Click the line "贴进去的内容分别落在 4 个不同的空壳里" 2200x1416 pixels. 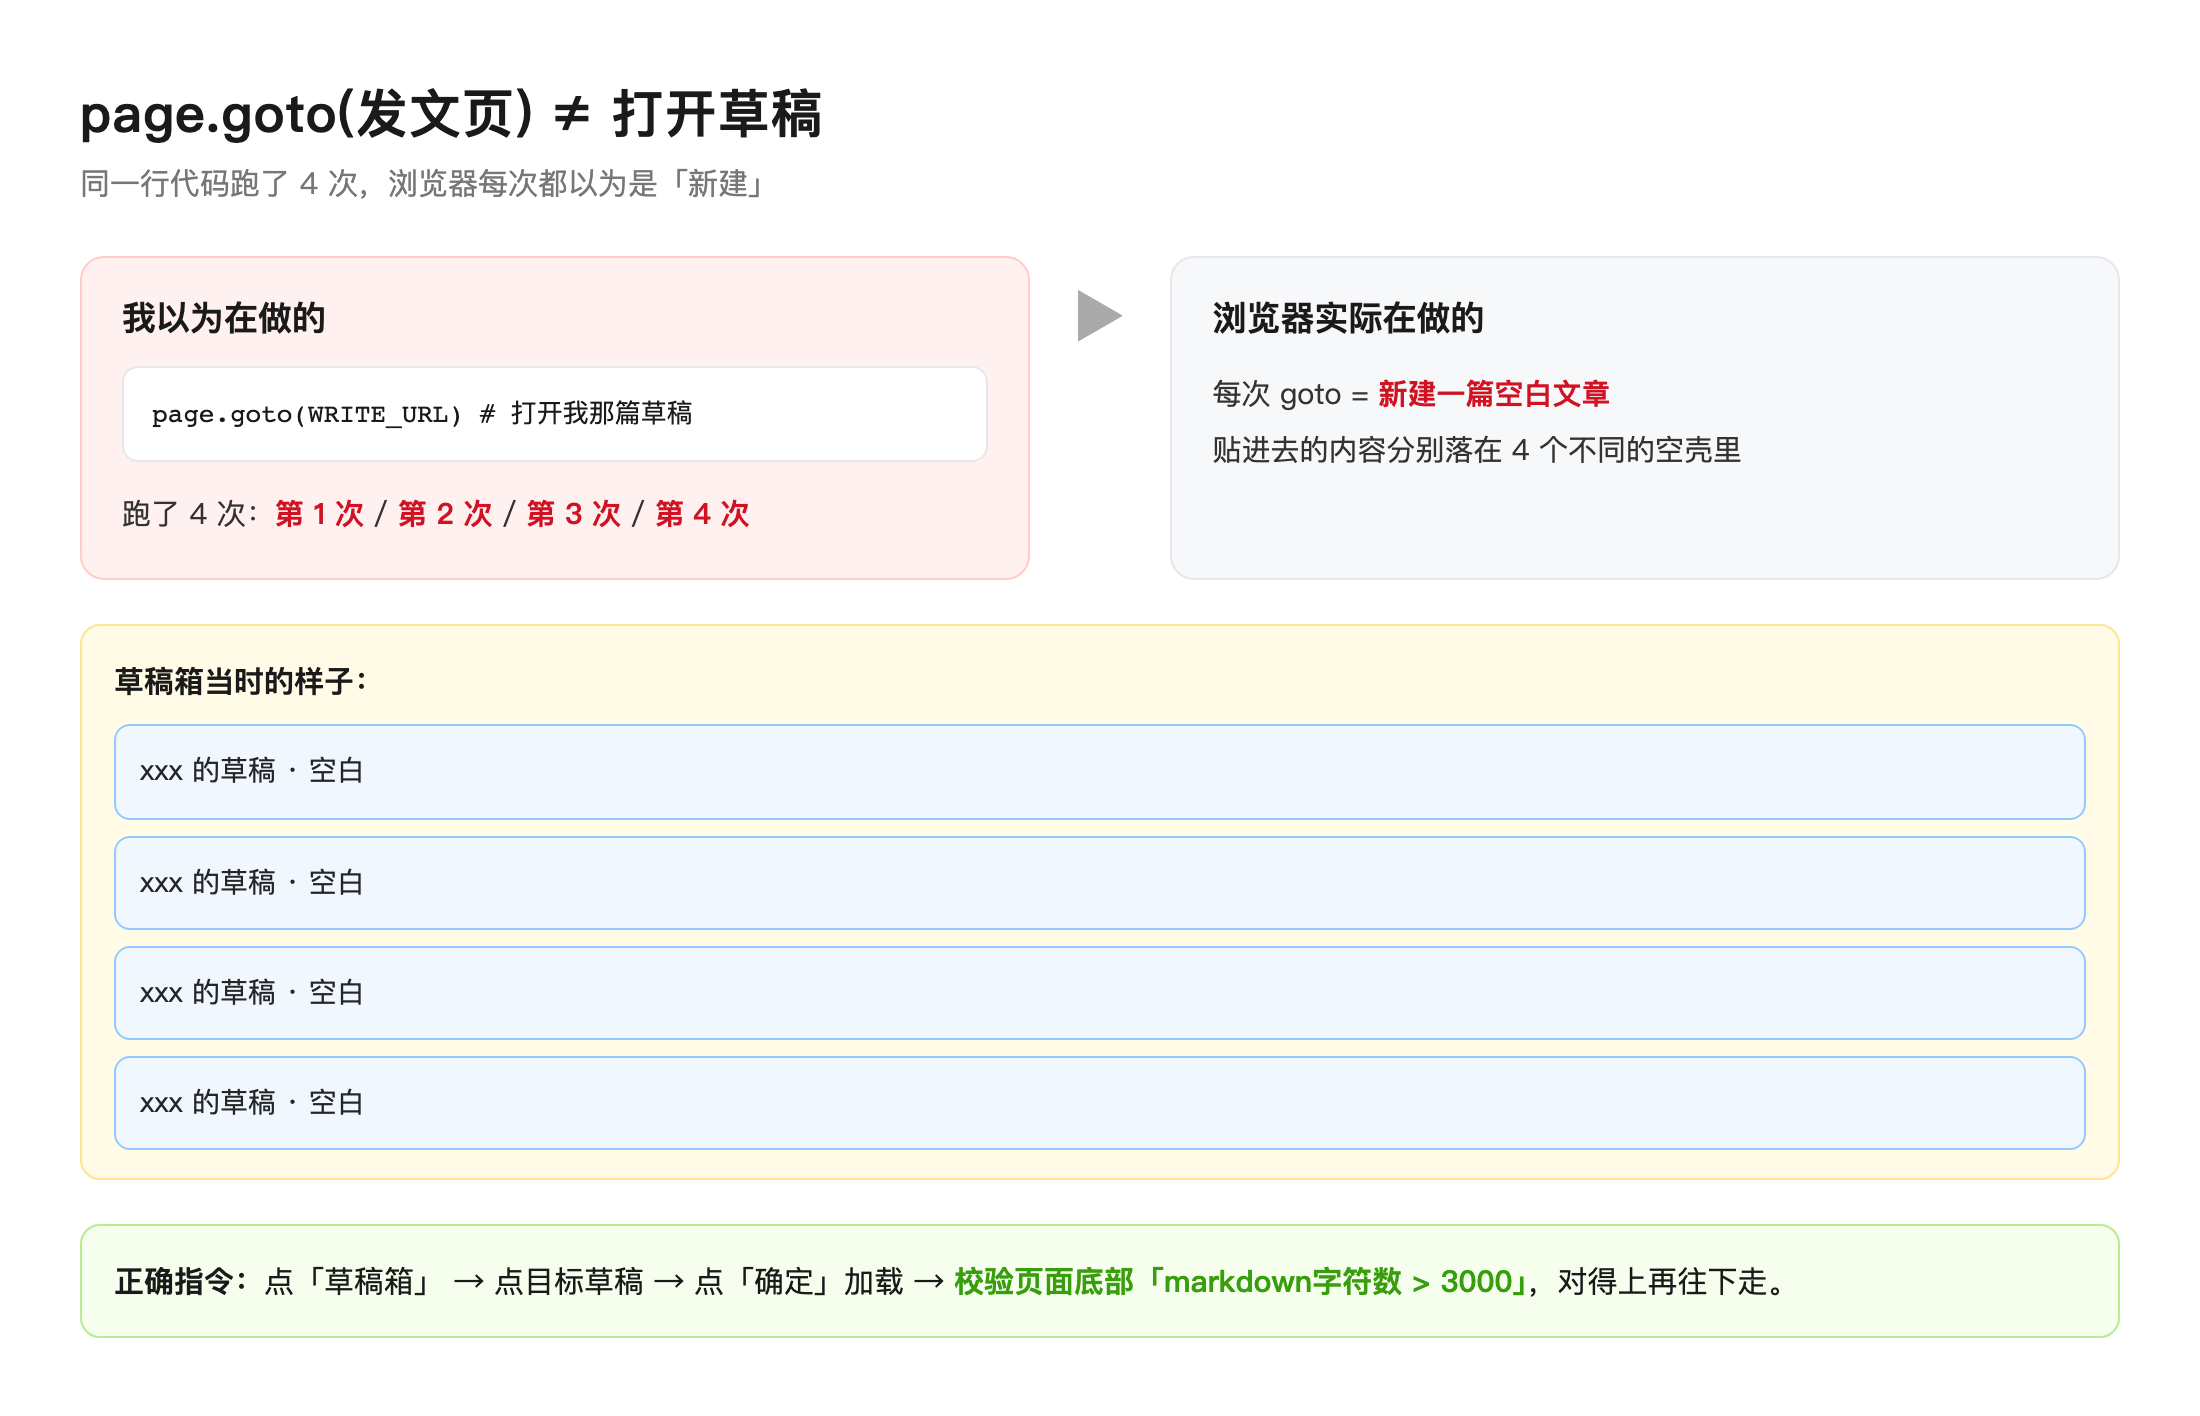click(1477, 450)
